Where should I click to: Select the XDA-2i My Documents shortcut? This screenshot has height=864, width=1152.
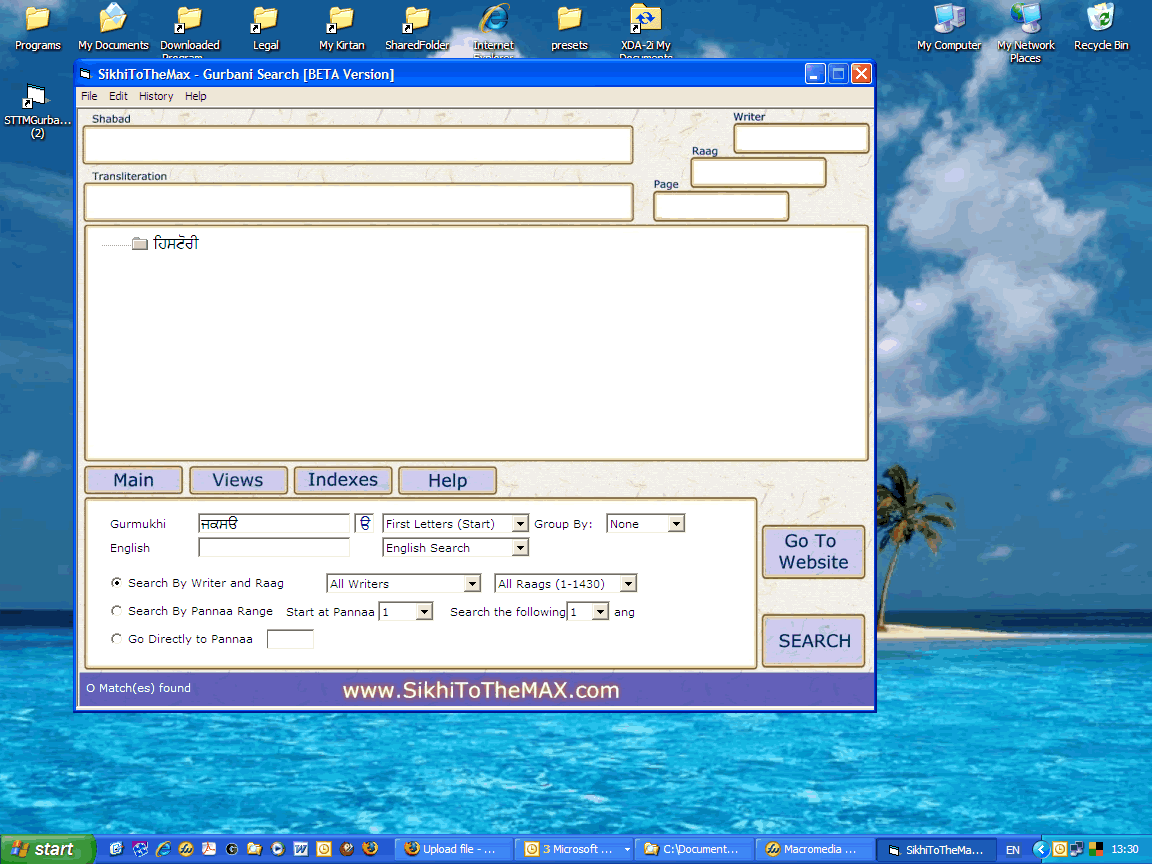tap(645, 32)
